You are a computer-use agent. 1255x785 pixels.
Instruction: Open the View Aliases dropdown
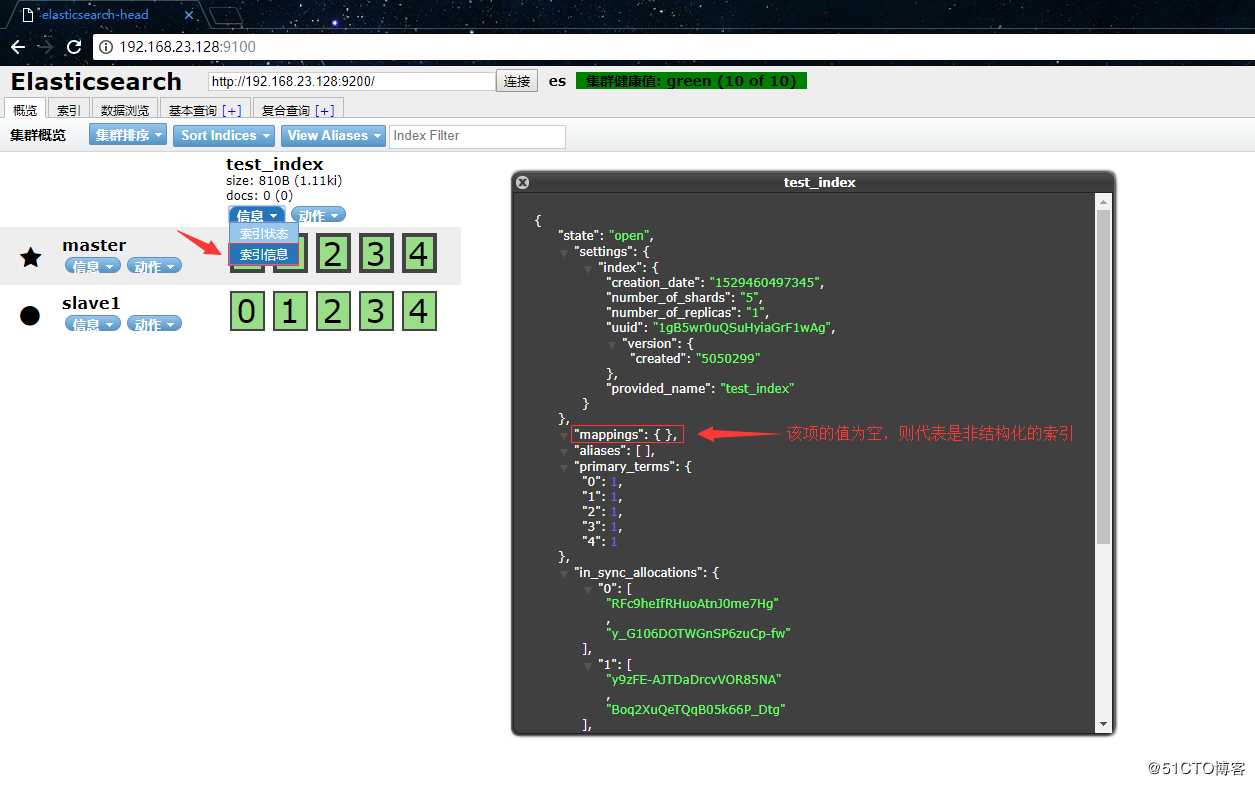(x=334, y=135)
